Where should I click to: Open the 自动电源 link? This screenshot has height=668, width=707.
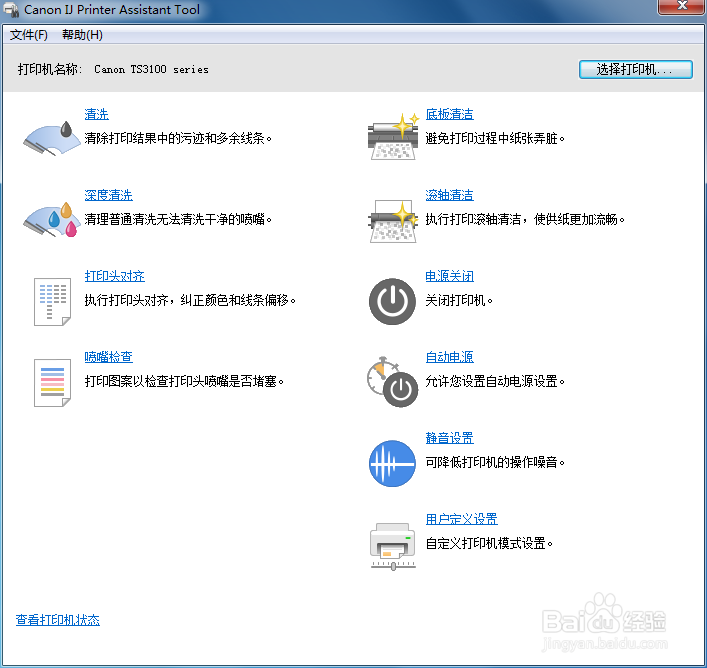coord(450,357)
